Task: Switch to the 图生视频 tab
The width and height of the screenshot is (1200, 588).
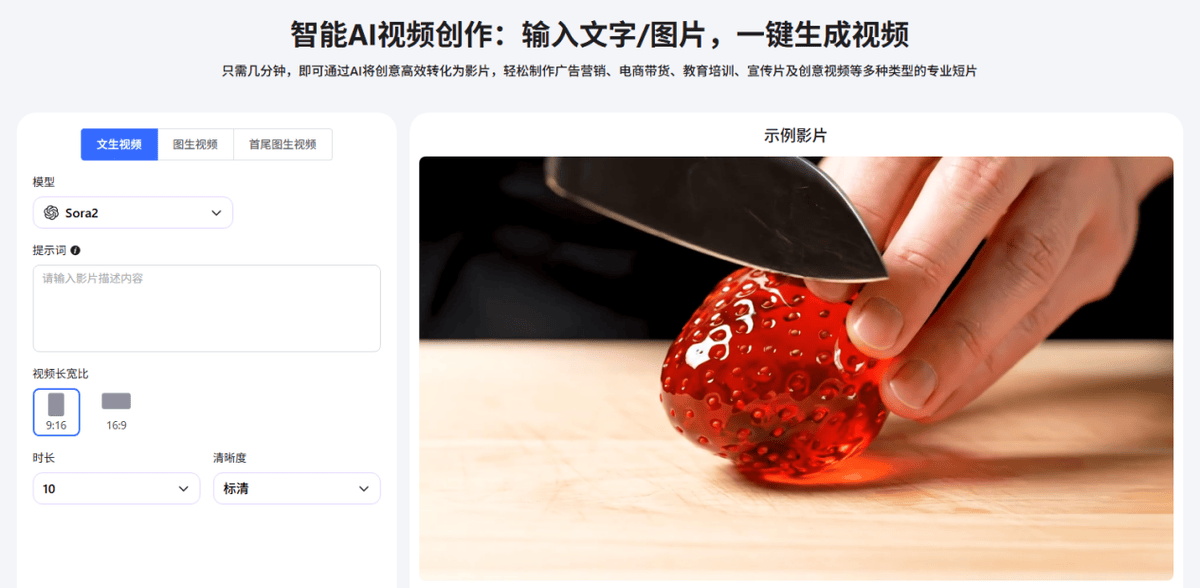Action: [x=195, y=144]
